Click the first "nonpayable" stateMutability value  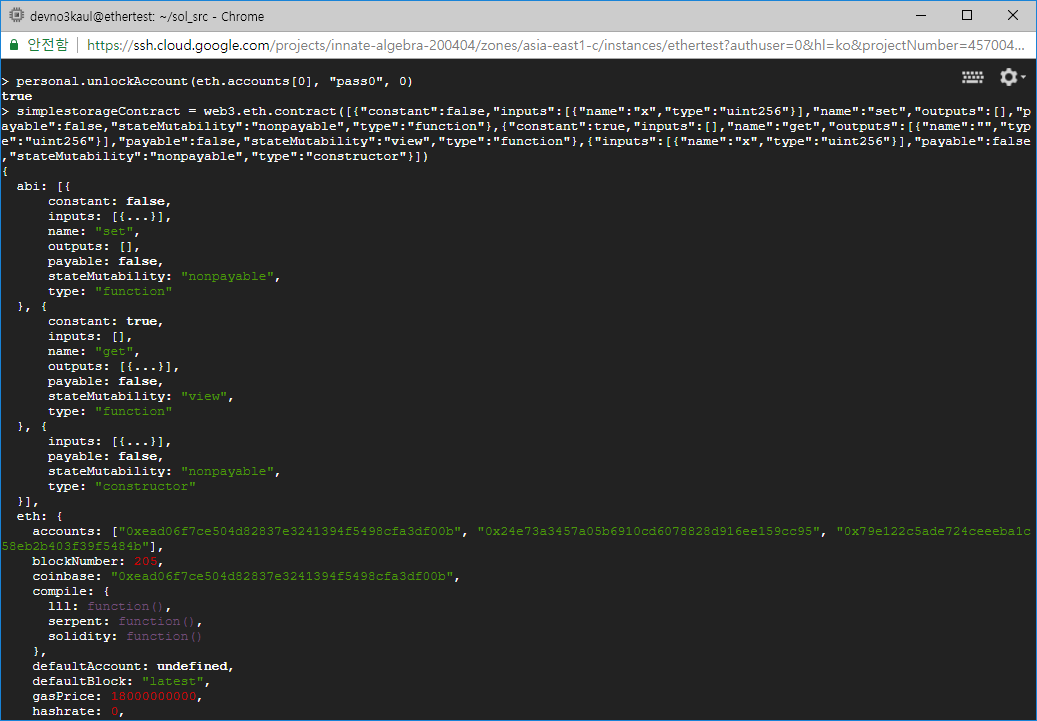228,276
